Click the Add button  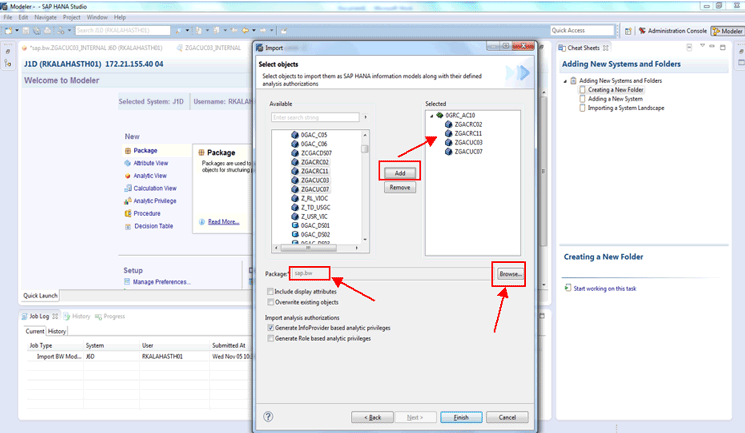(x=399, y=172)
